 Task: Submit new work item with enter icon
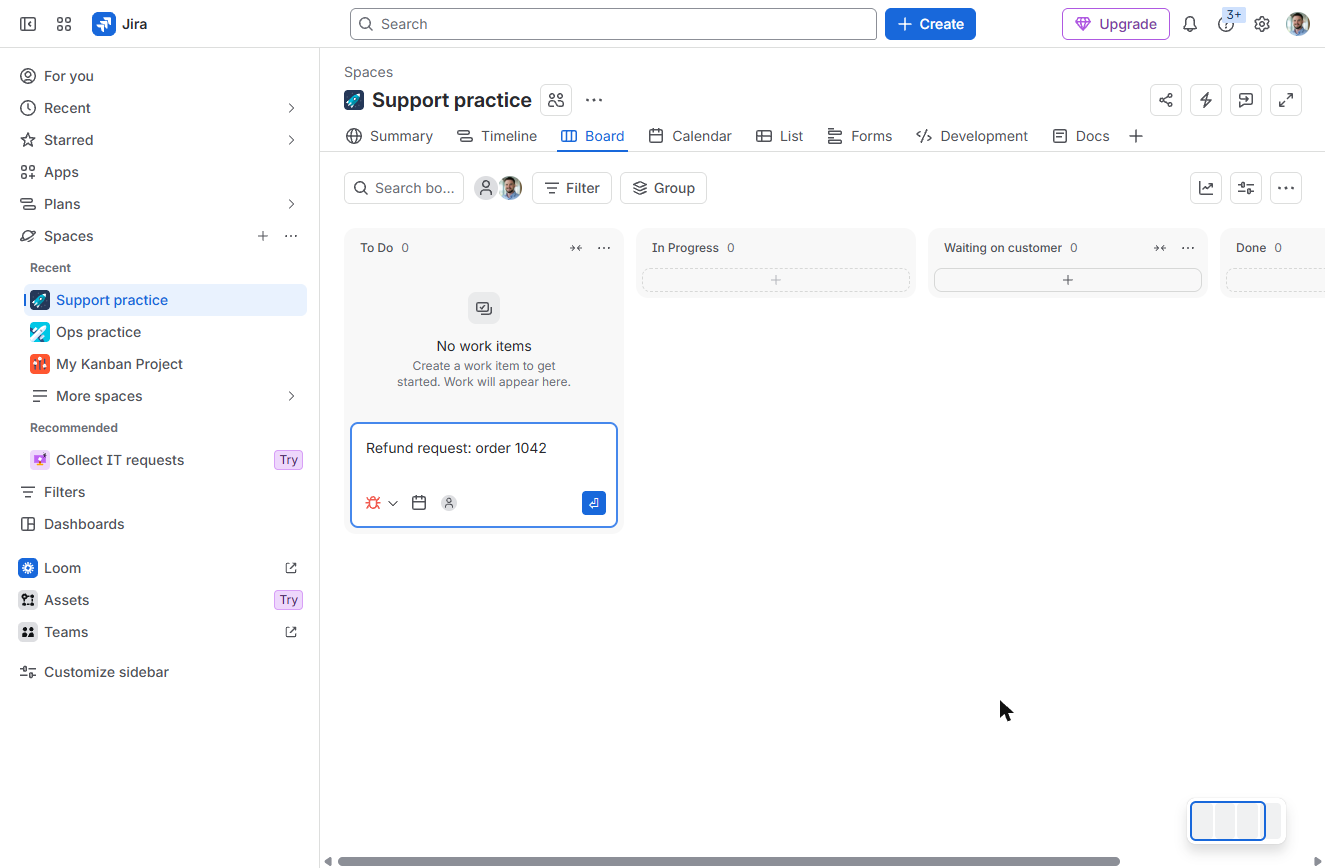pyautogui.click(x=594, y=503)
